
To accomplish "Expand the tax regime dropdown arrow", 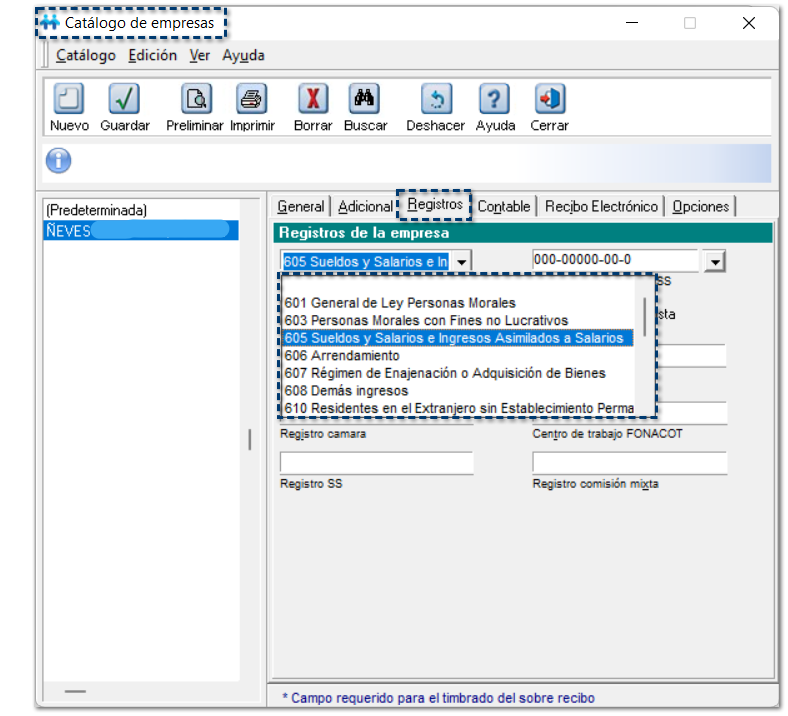I will pos(461,262).
